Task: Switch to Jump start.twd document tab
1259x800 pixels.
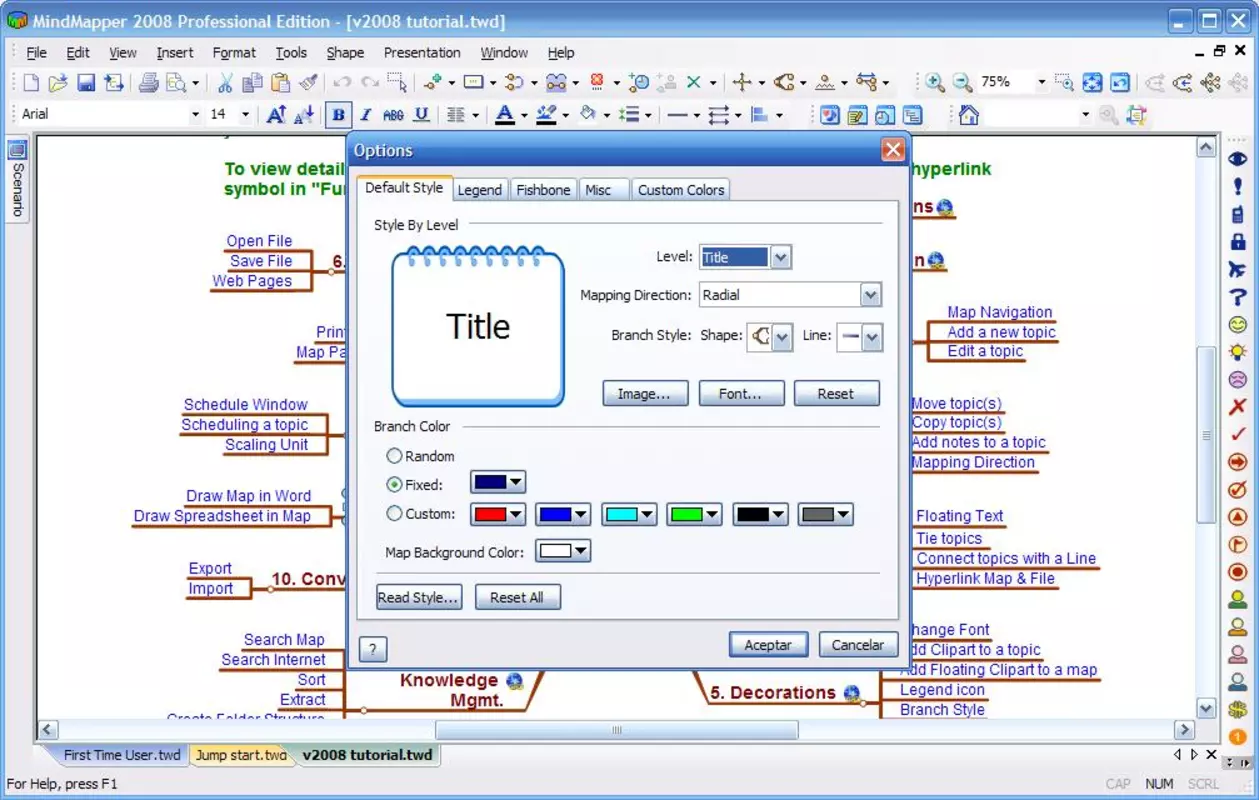Action: [x=240, y=755]
